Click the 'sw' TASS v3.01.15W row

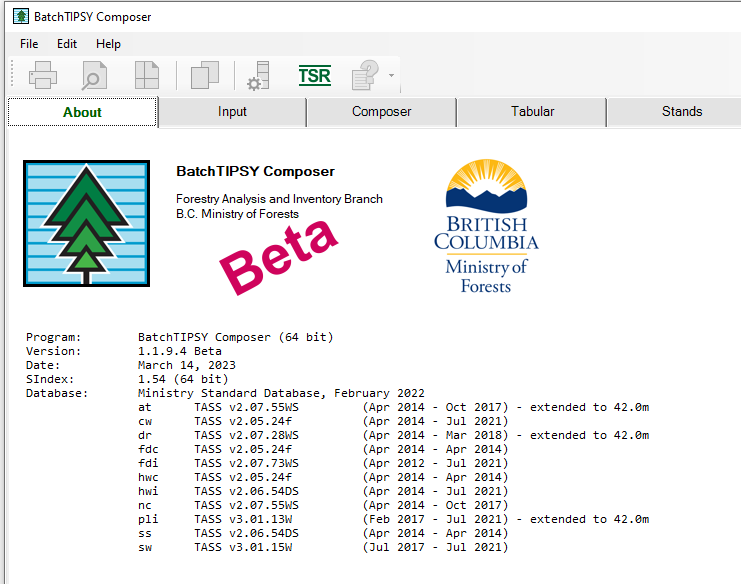[x=323, y=548]
